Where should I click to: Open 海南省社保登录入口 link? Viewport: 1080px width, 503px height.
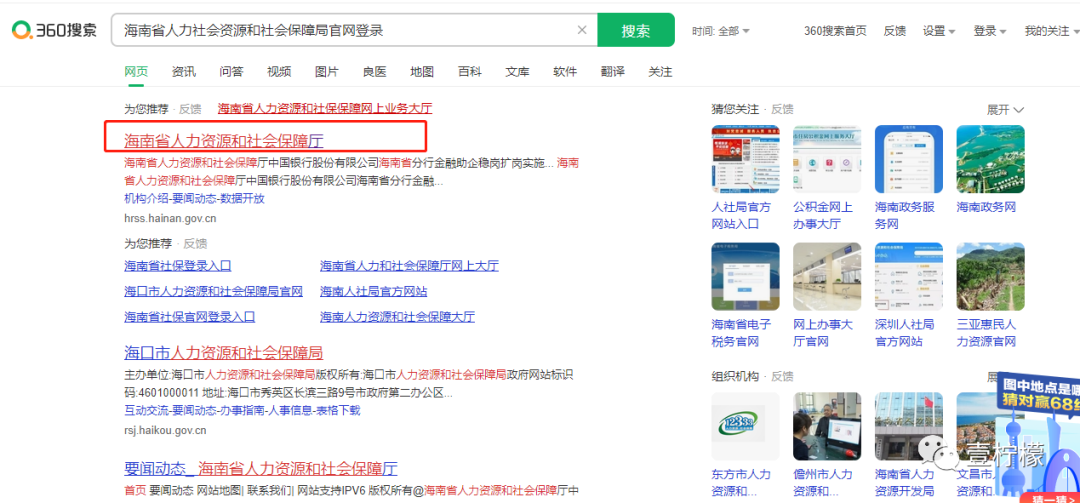point(178,266)
